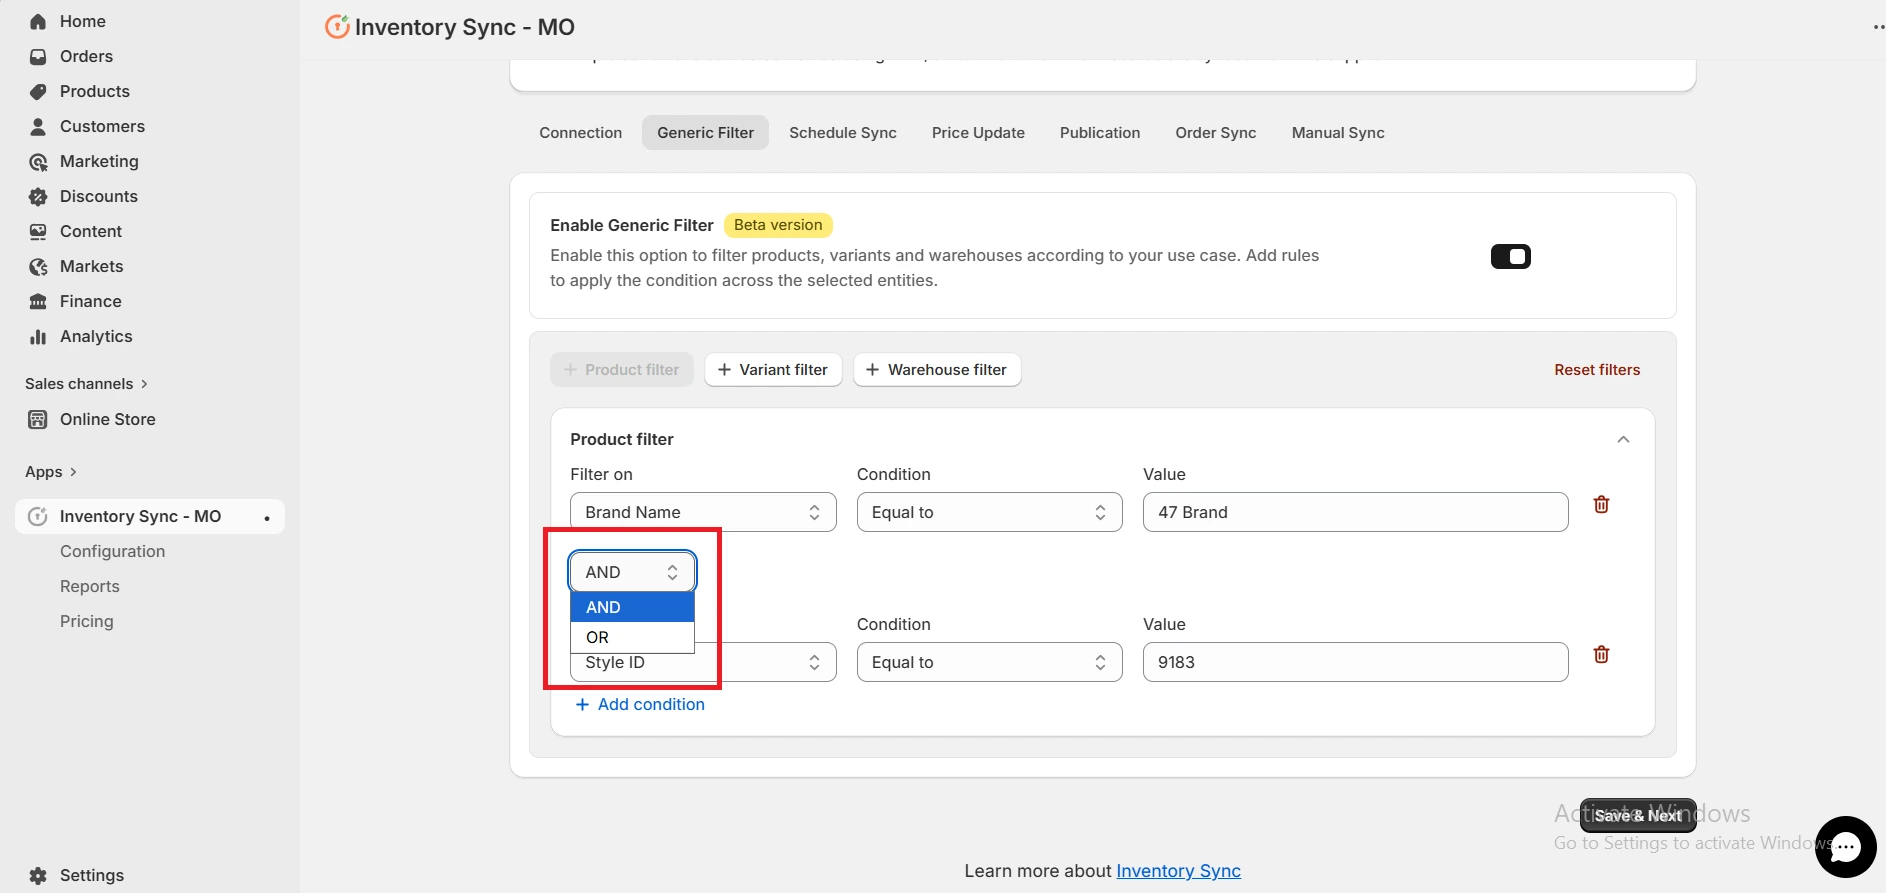The height and width of the screenshot is (893, 1886).
Task: Open the chat support bubble
Action: (1845, 847)
